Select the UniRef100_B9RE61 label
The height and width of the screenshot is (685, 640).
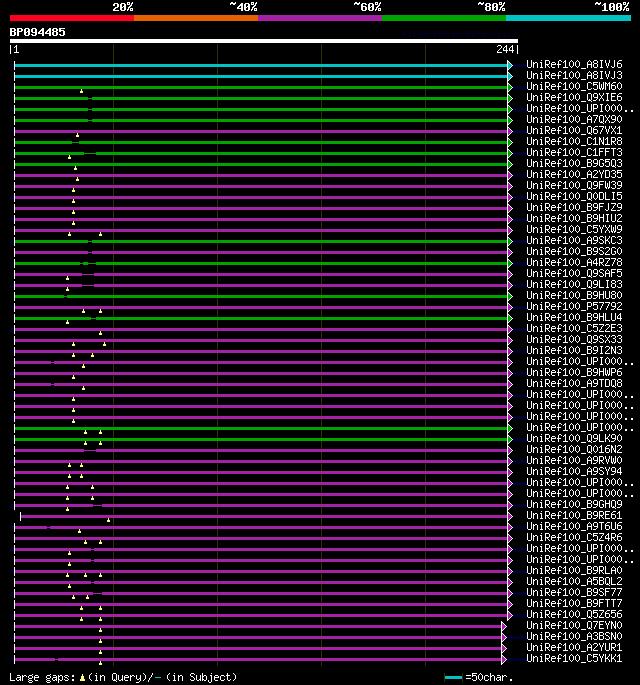(x=574, y=515)
